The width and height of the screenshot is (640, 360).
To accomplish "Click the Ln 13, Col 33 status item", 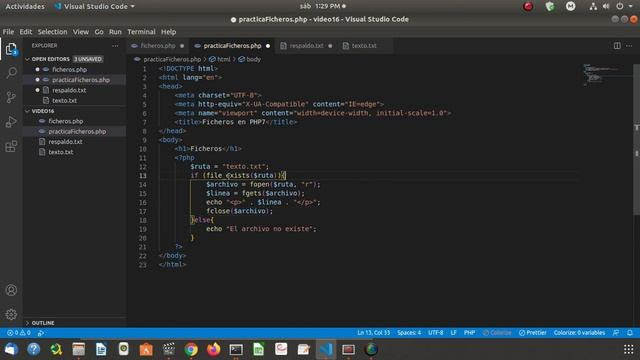I will [373, 333].
